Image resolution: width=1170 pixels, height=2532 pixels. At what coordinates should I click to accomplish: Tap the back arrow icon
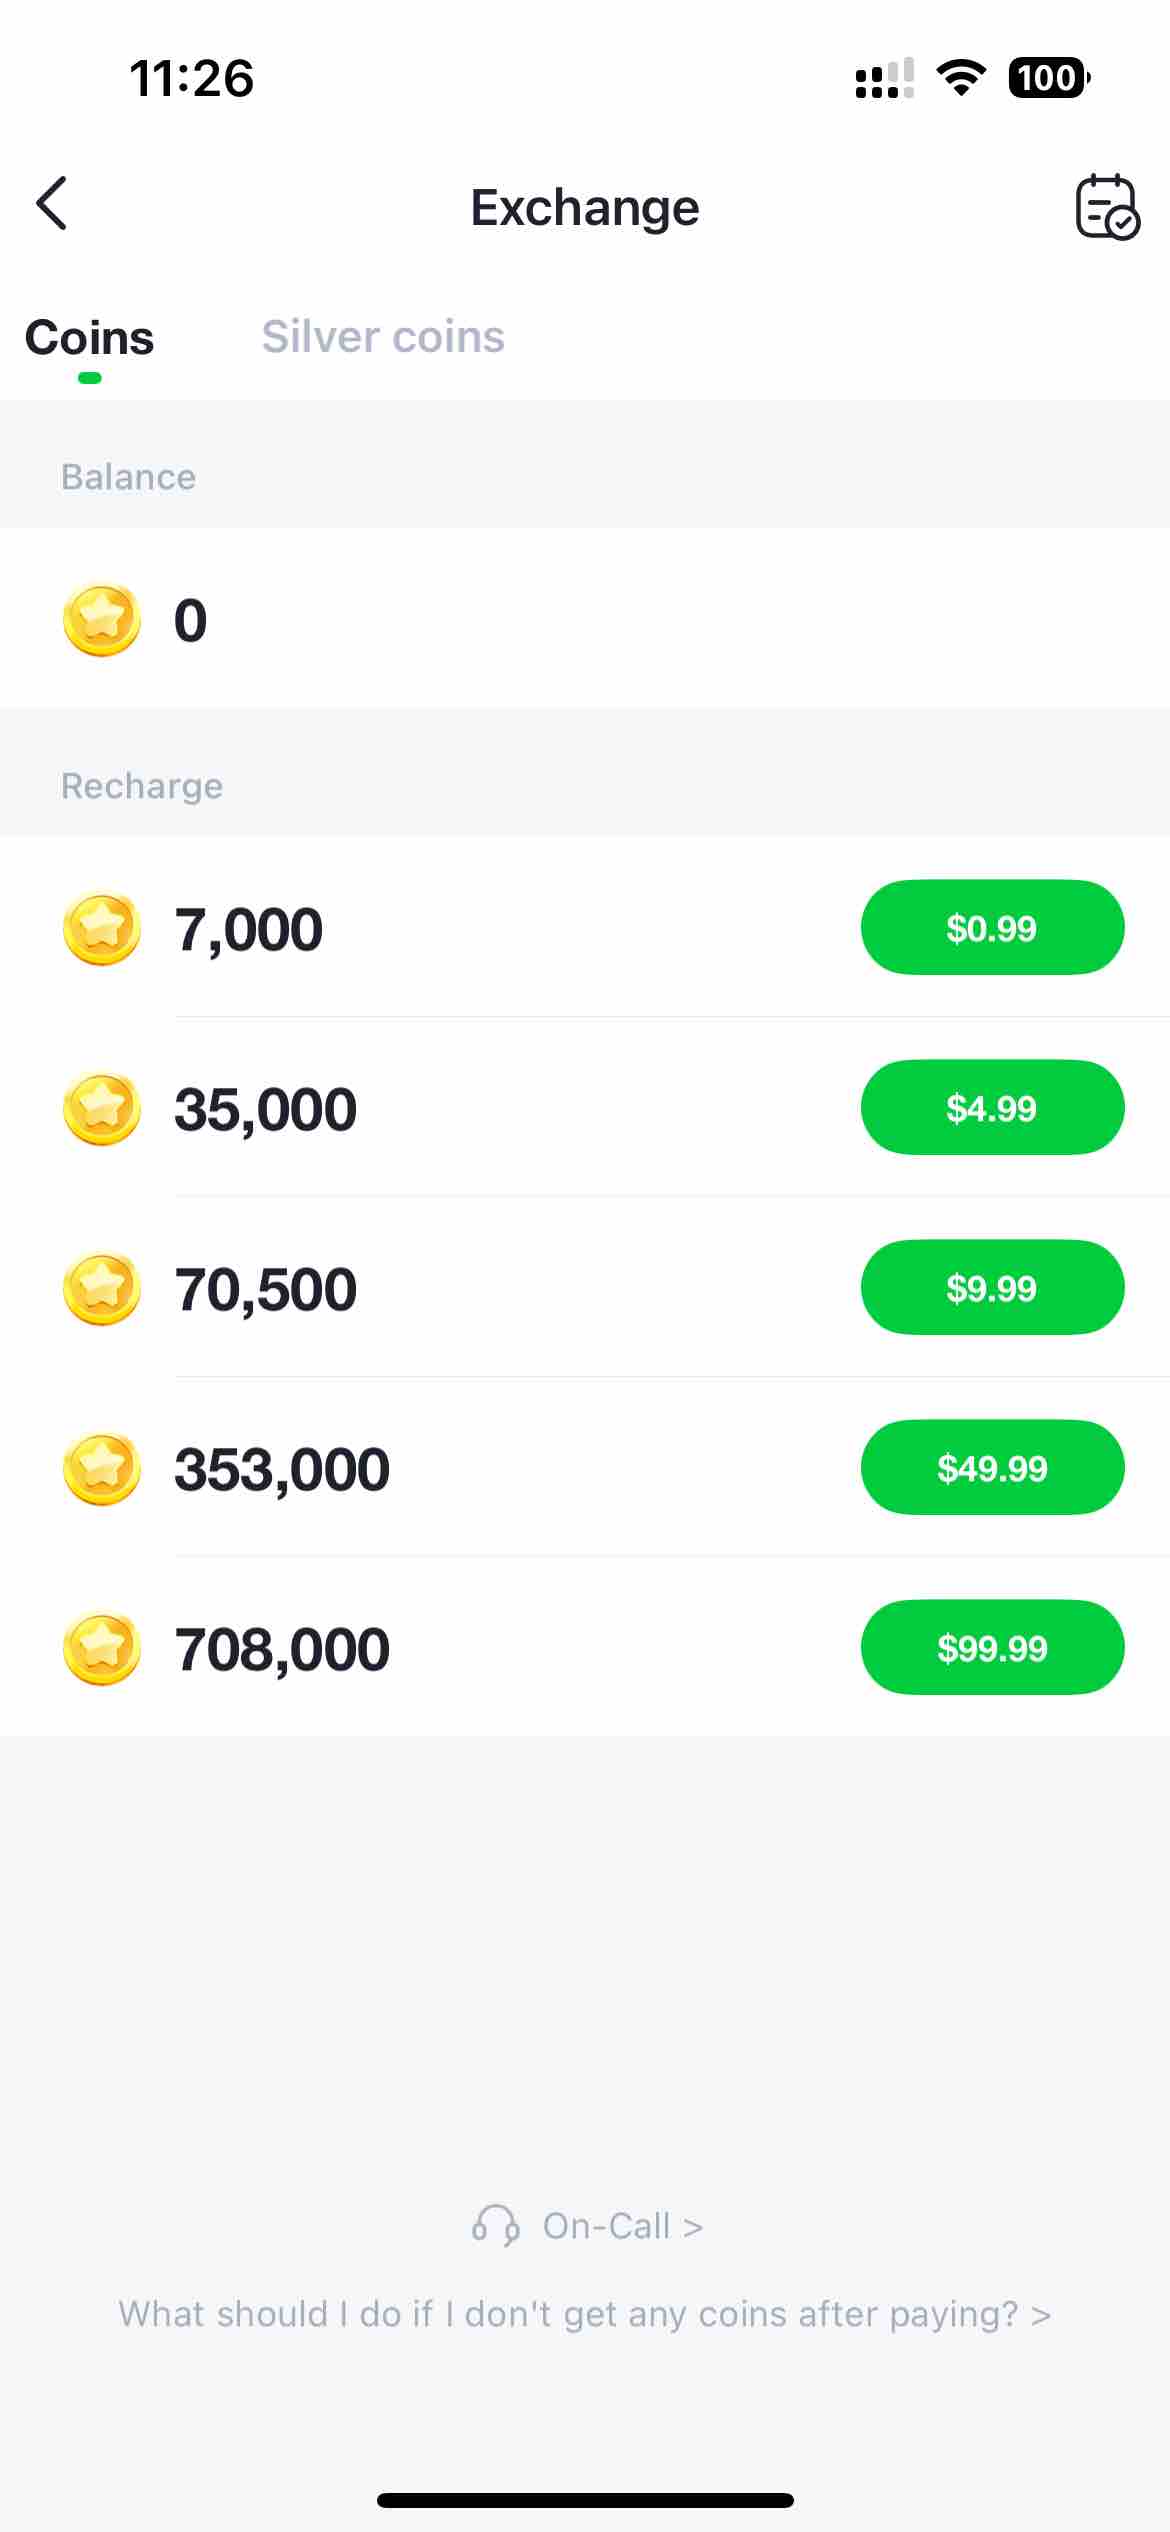point(52,204)
